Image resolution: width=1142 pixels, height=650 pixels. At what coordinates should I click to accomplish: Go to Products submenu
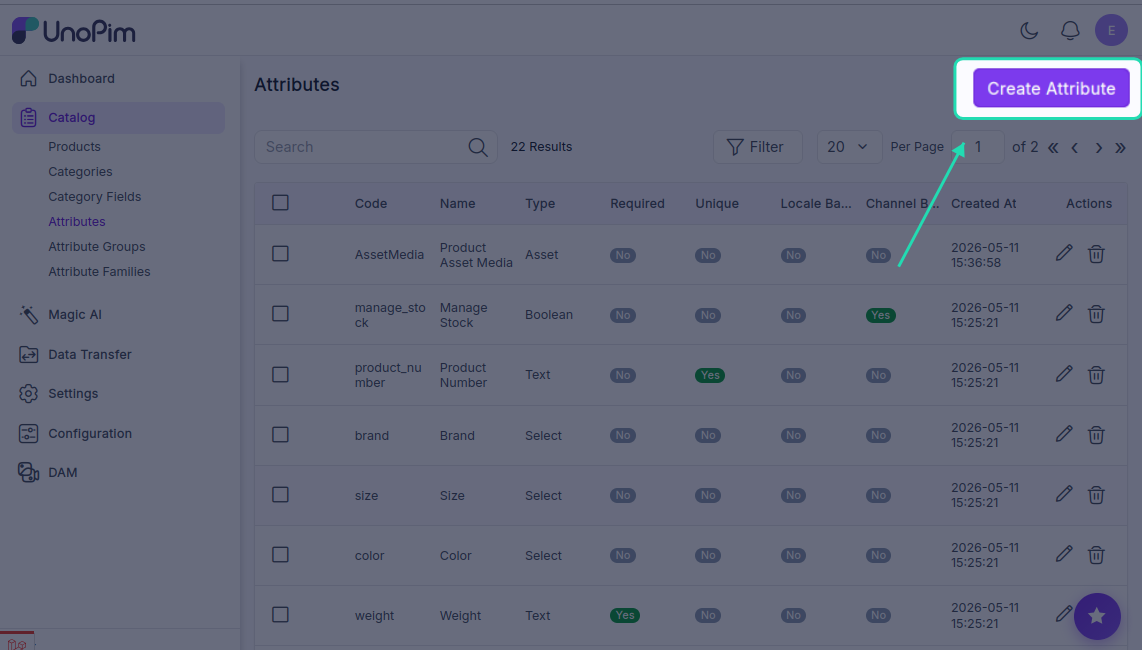74,146
